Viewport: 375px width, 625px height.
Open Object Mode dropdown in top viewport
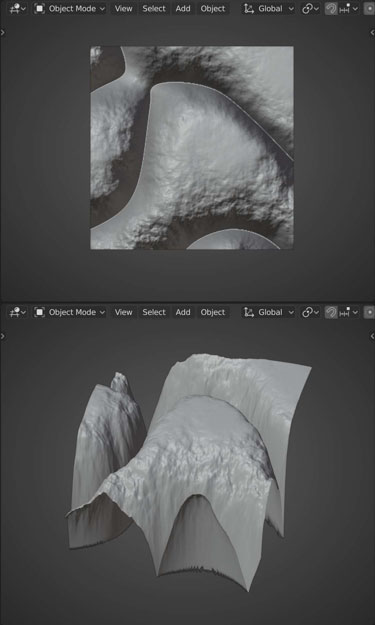(70, 8)
